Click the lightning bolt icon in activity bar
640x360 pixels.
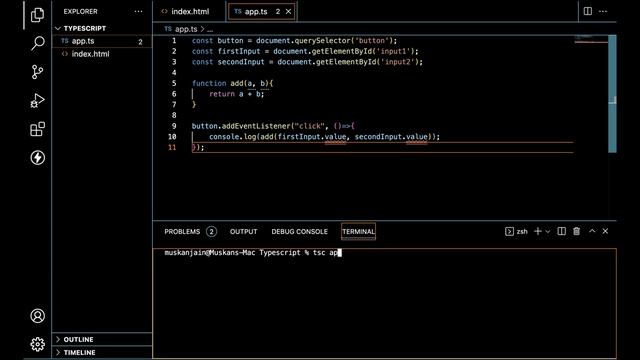point(38,158)
